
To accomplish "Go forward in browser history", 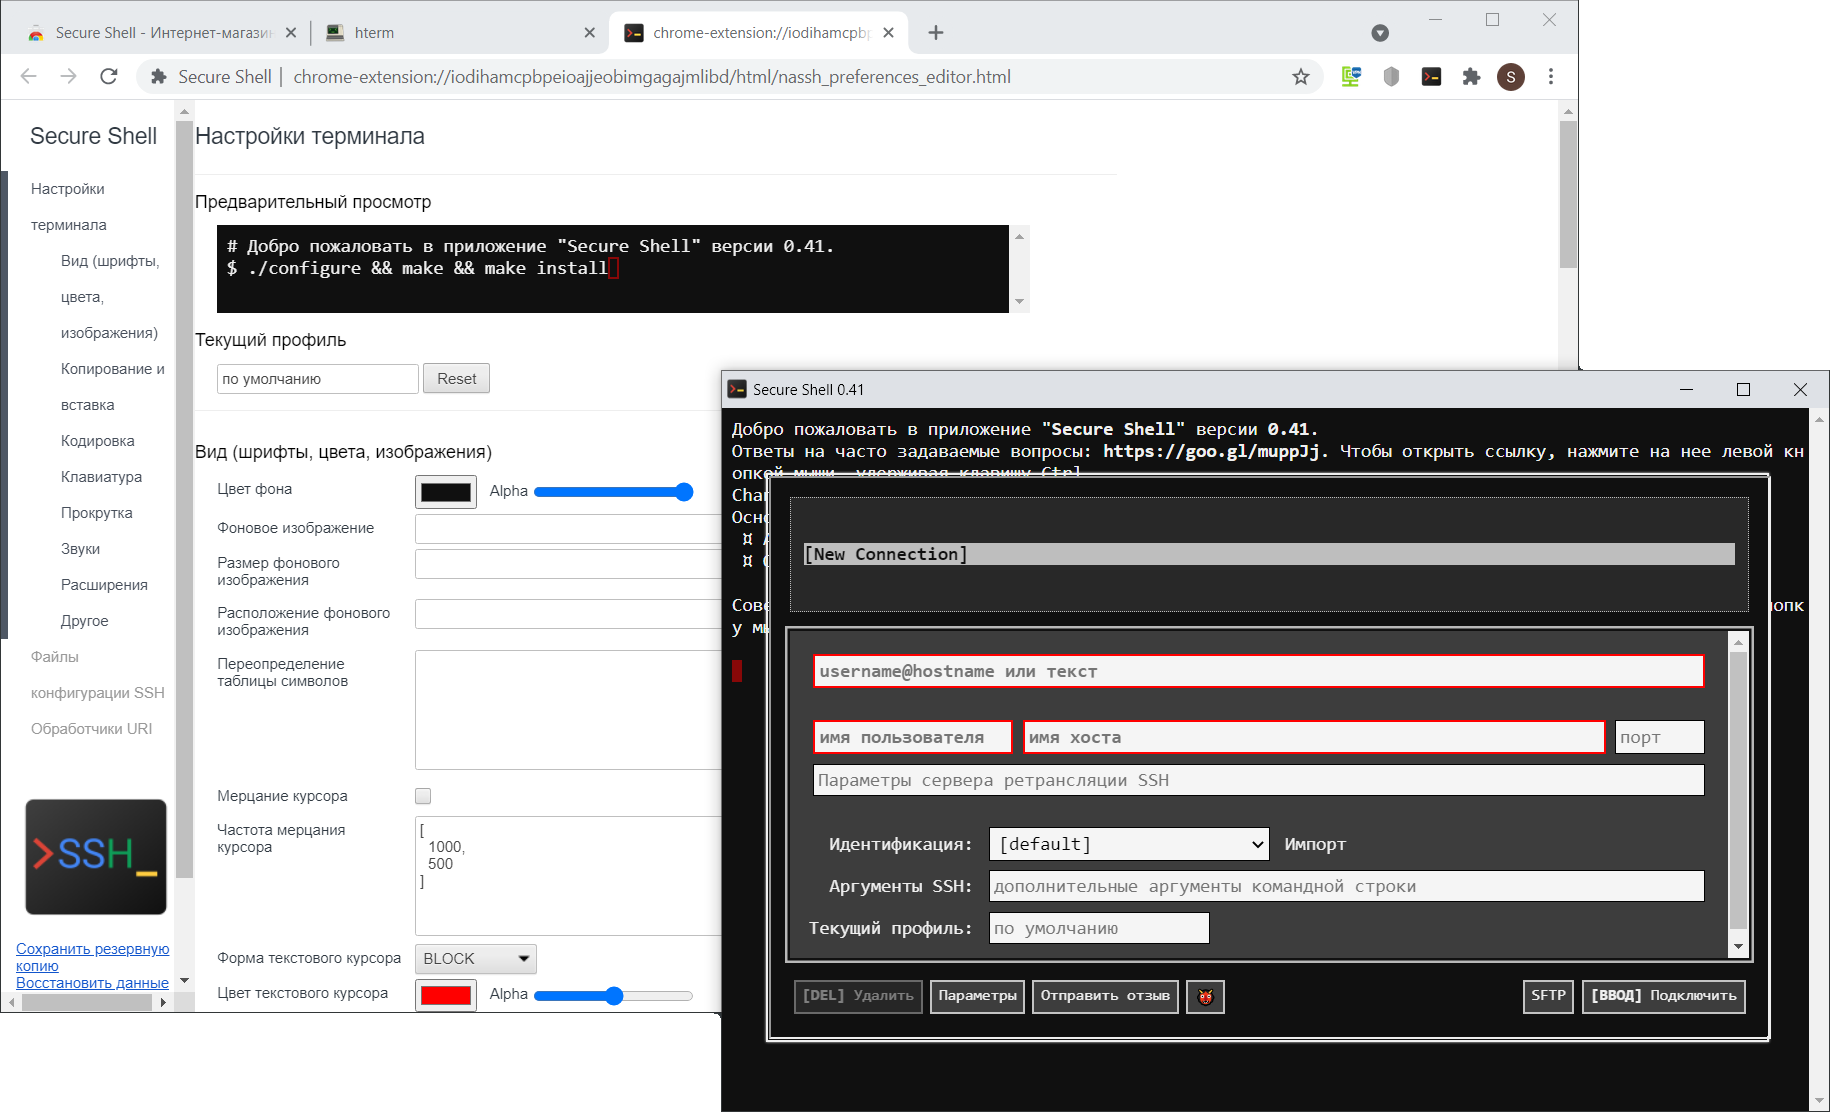I will point(68,77).
